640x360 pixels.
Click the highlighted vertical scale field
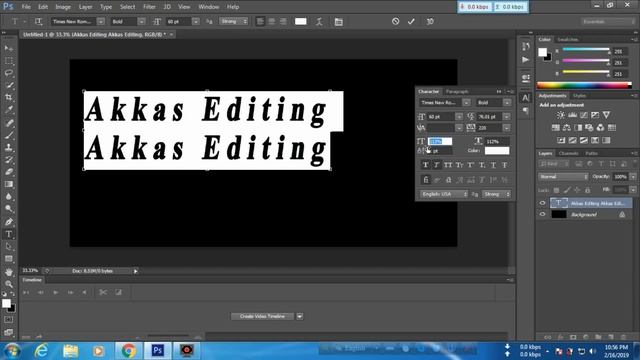[440, 141]
